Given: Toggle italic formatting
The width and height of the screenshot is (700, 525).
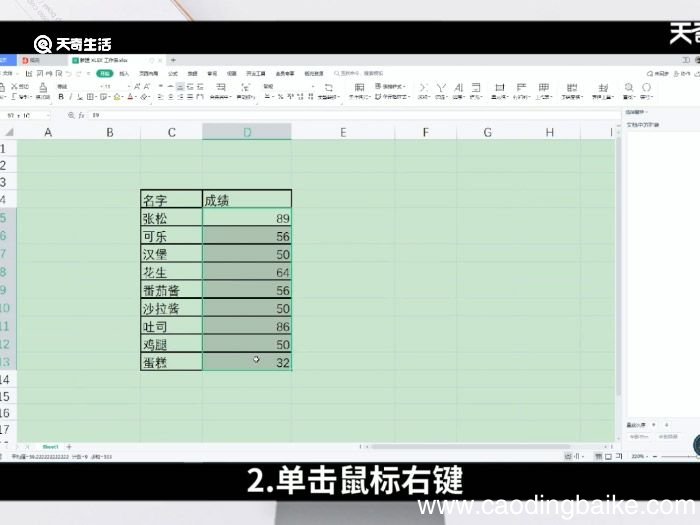Looking at the screenshot, I should pos(71,96).
